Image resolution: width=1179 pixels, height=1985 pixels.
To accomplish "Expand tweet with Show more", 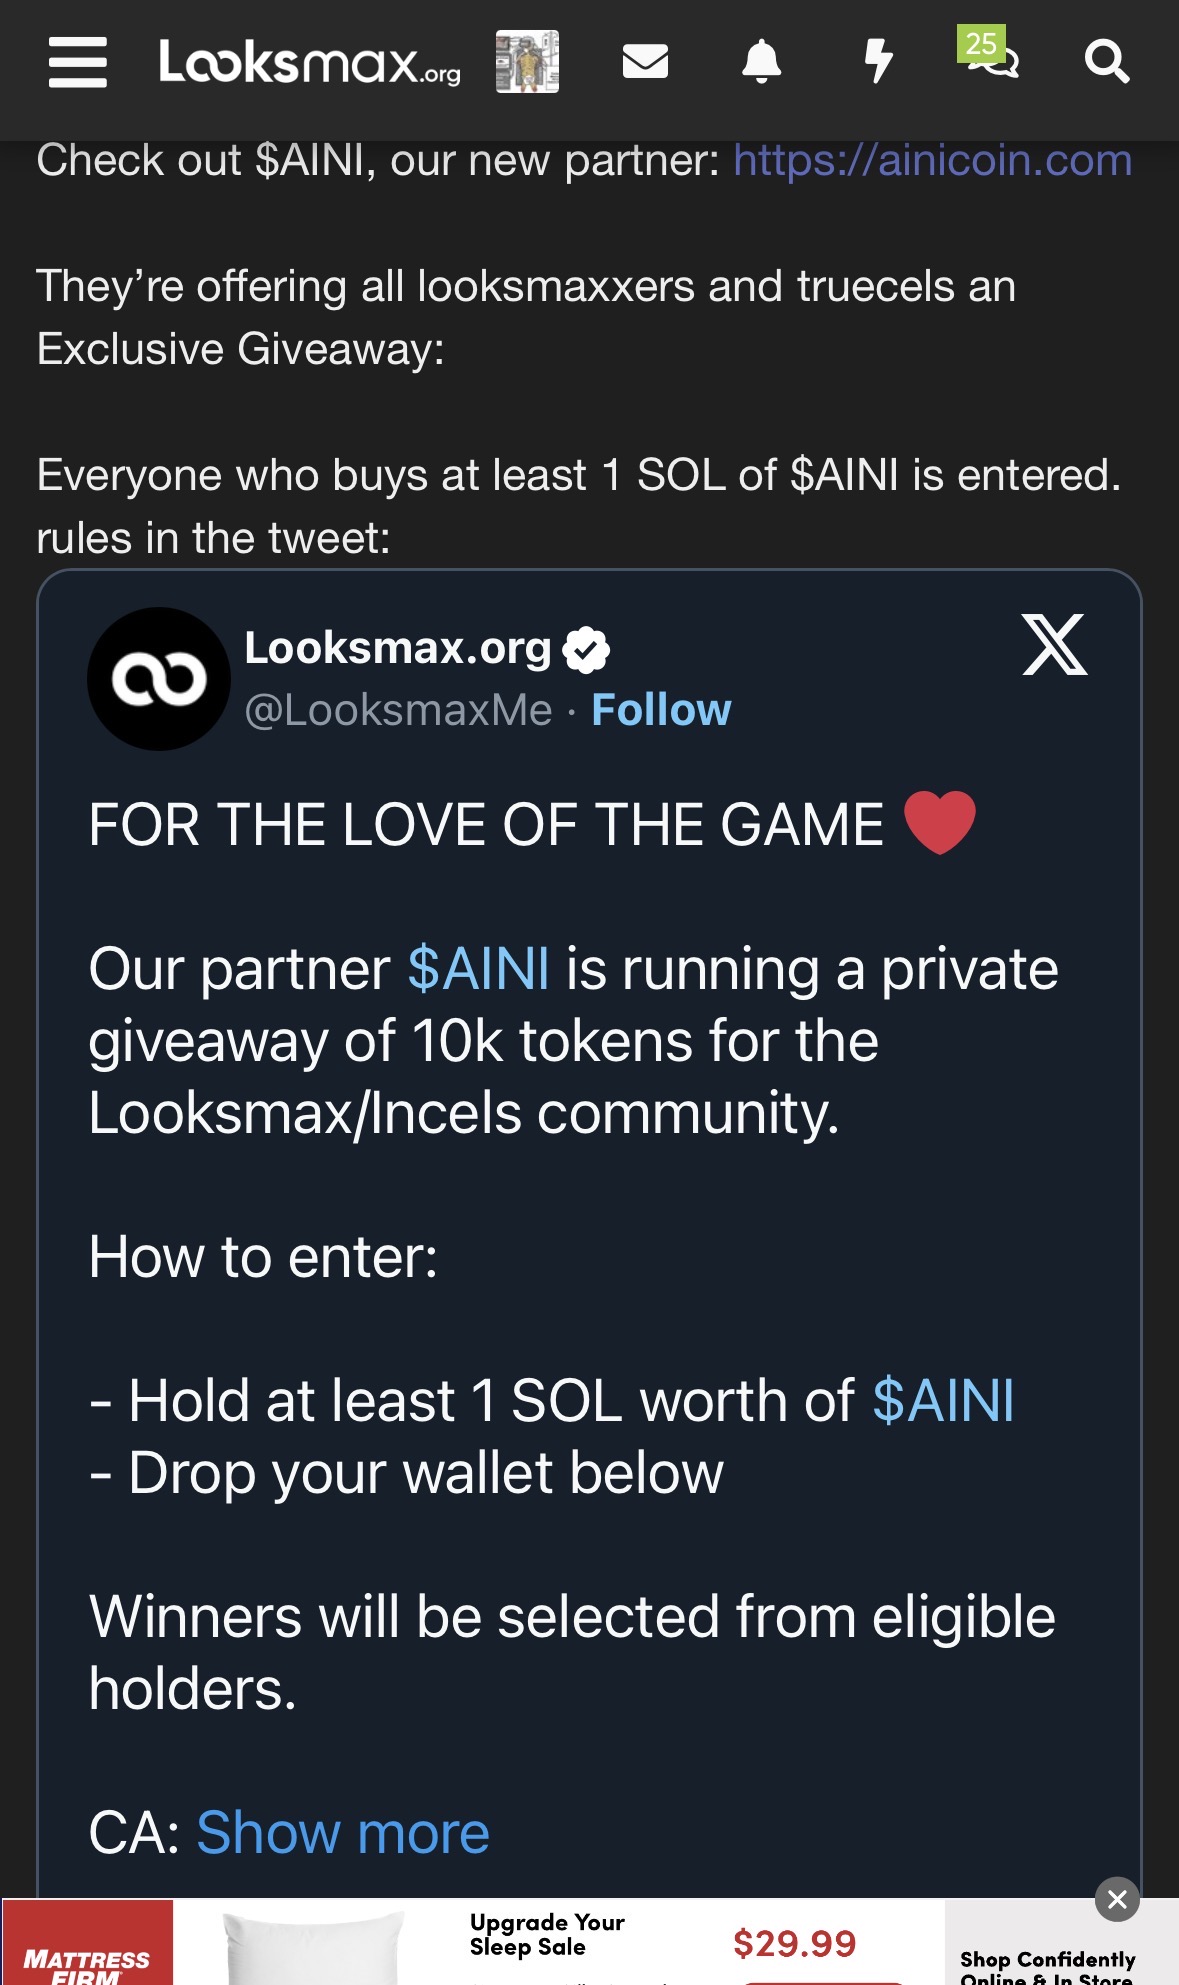I will 343,1832.
